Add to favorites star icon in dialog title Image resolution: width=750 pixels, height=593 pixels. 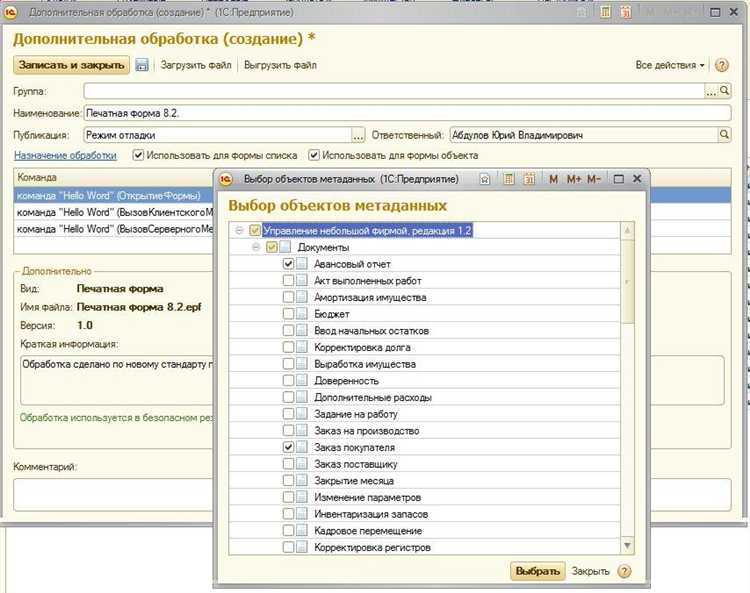(485, 179)
